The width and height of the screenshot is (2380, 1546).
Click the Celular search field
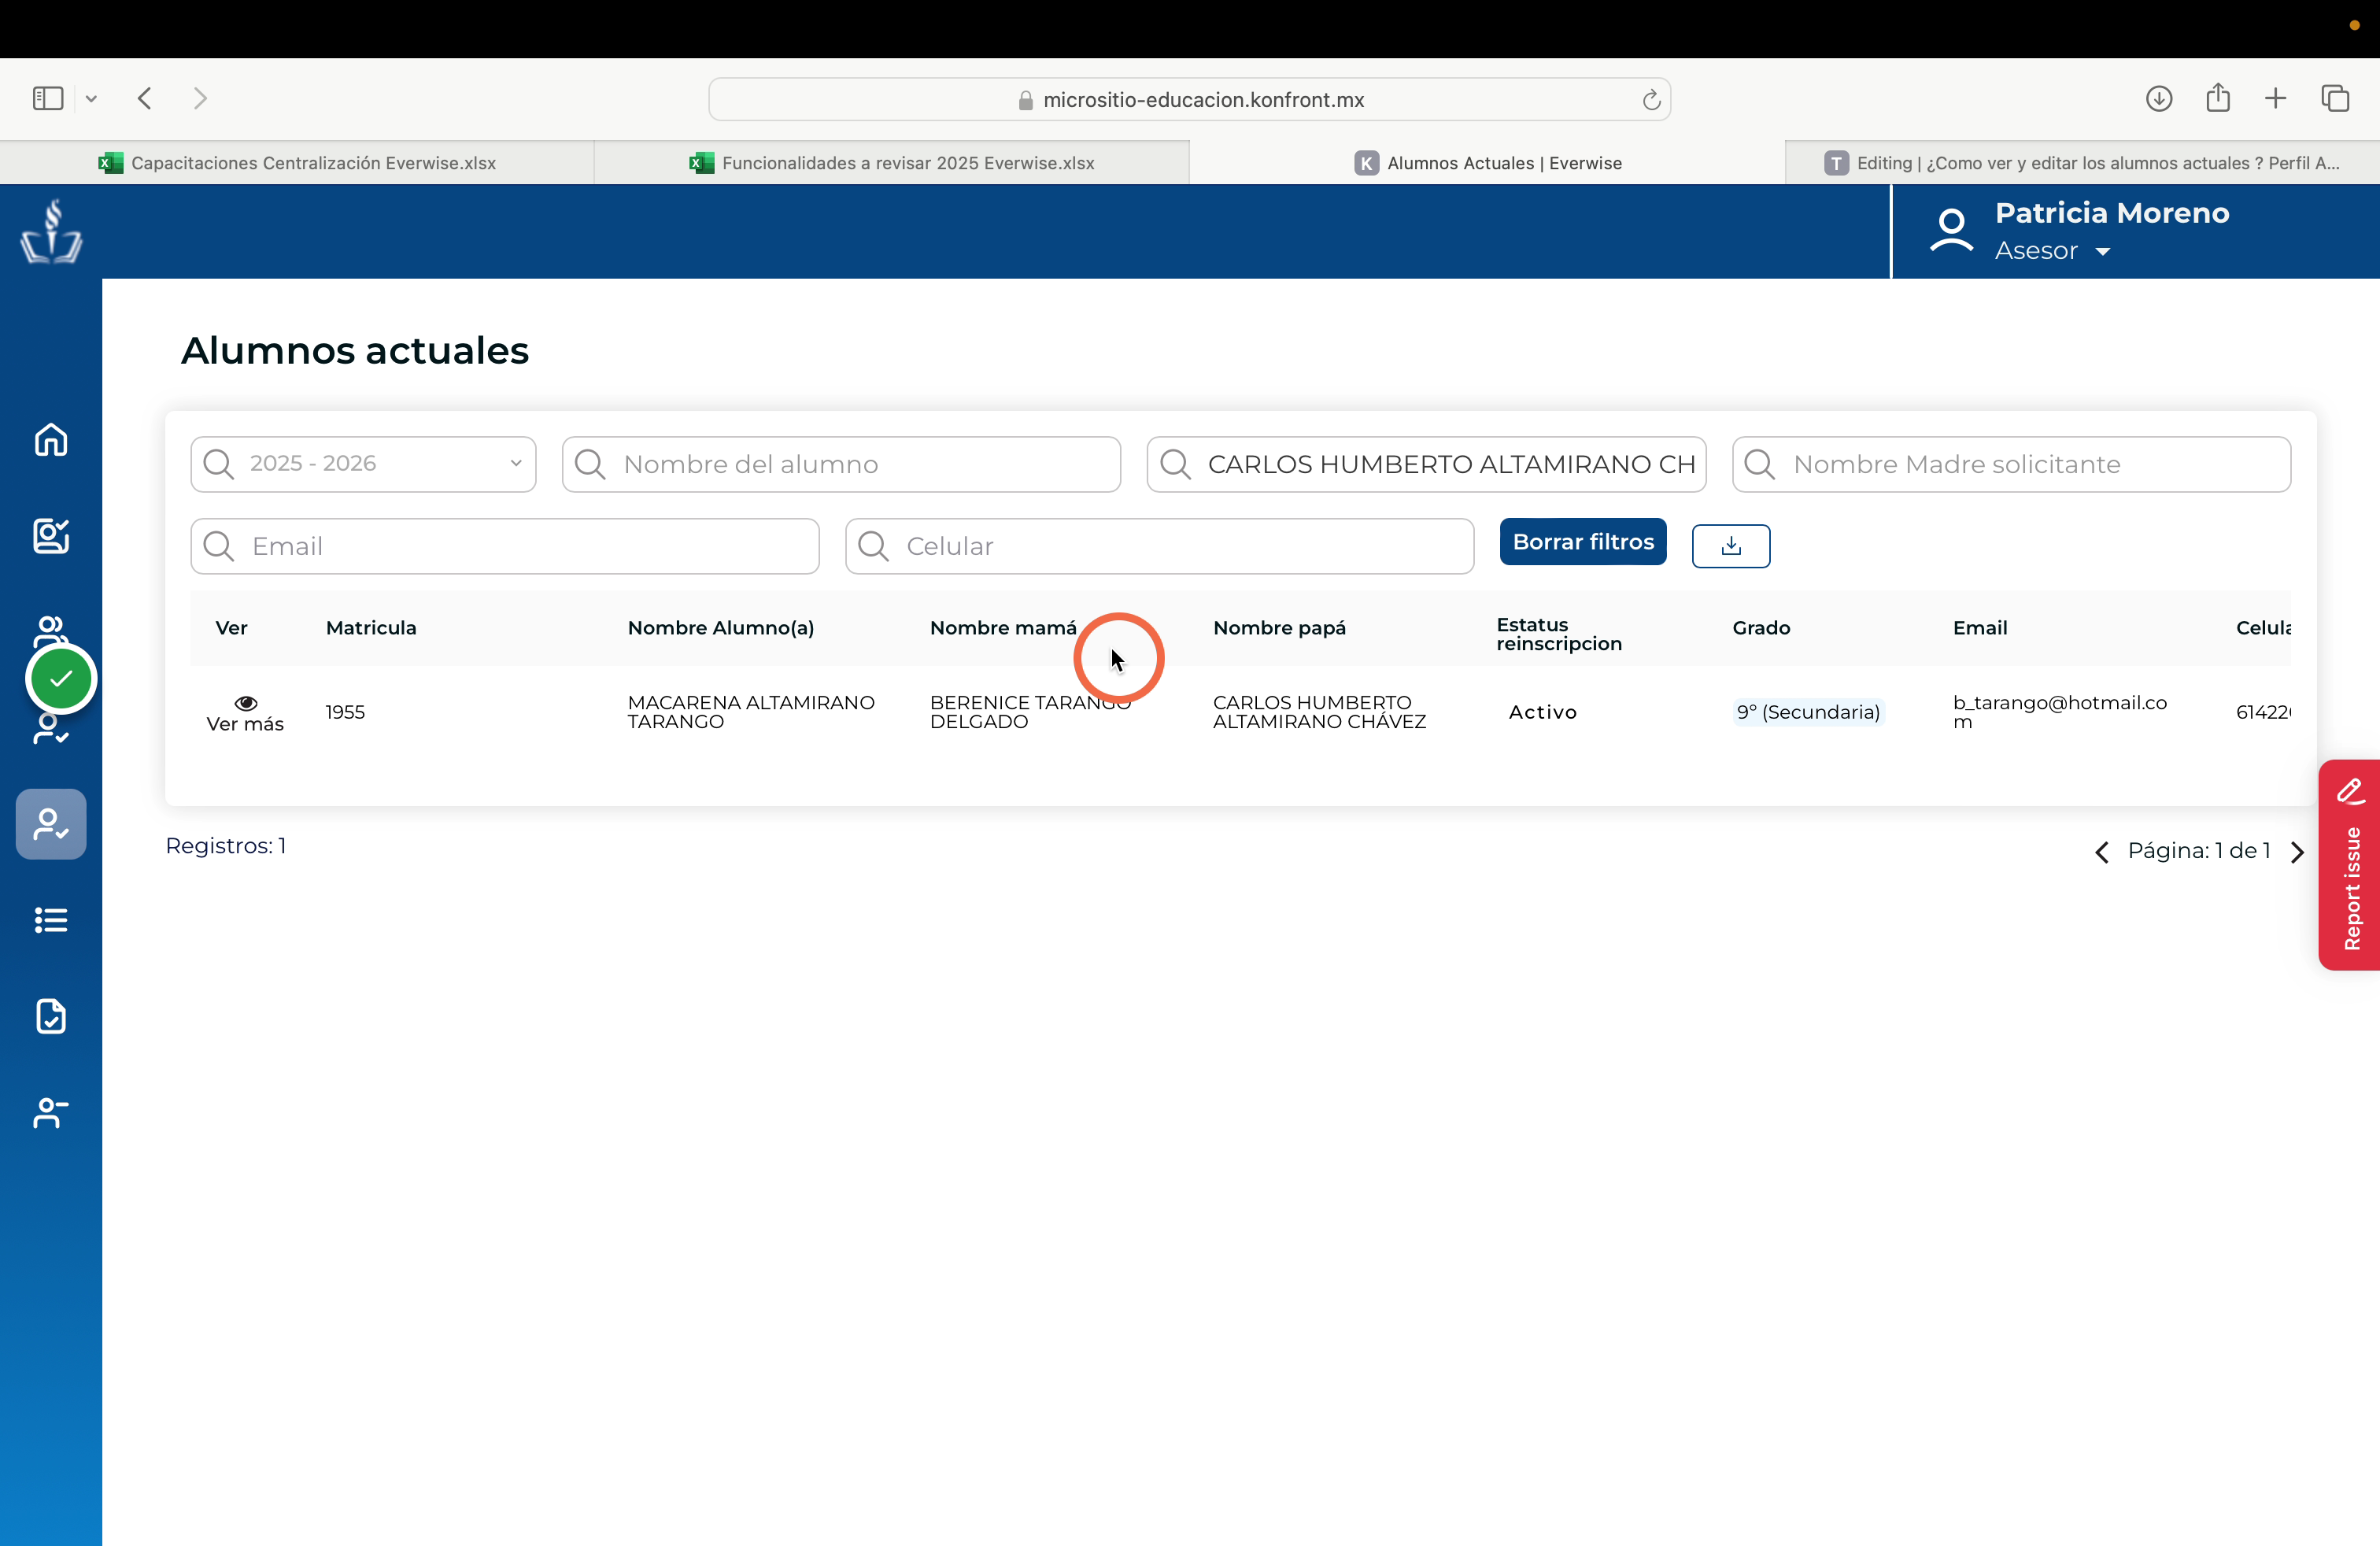tap(1159, 546)
